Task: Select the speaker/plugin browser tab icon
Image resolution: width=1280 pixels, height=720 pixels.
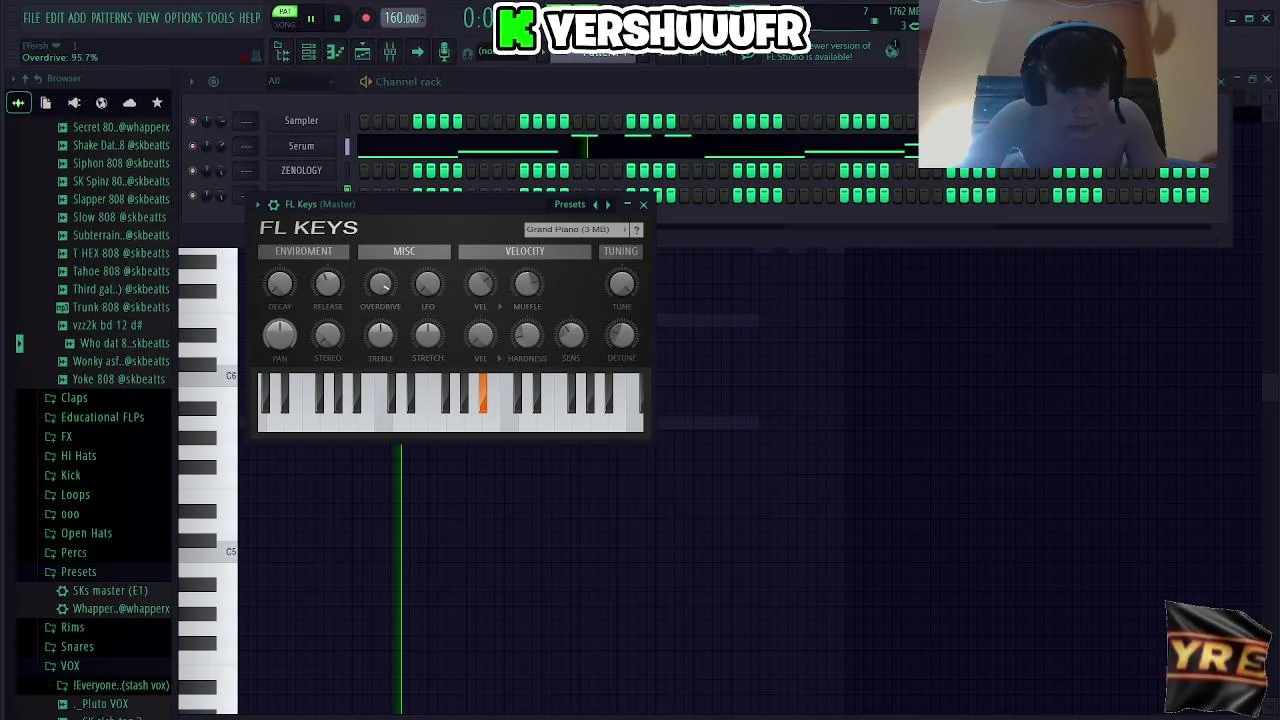Action: tap(74, 102)
